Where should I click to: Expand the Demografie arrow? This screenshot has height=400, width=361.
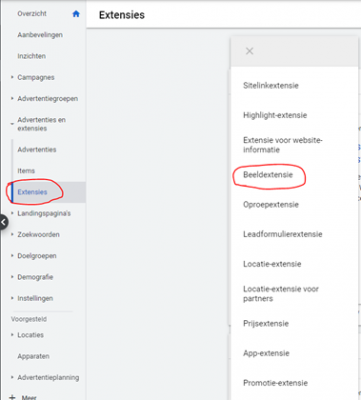(12, 277)
